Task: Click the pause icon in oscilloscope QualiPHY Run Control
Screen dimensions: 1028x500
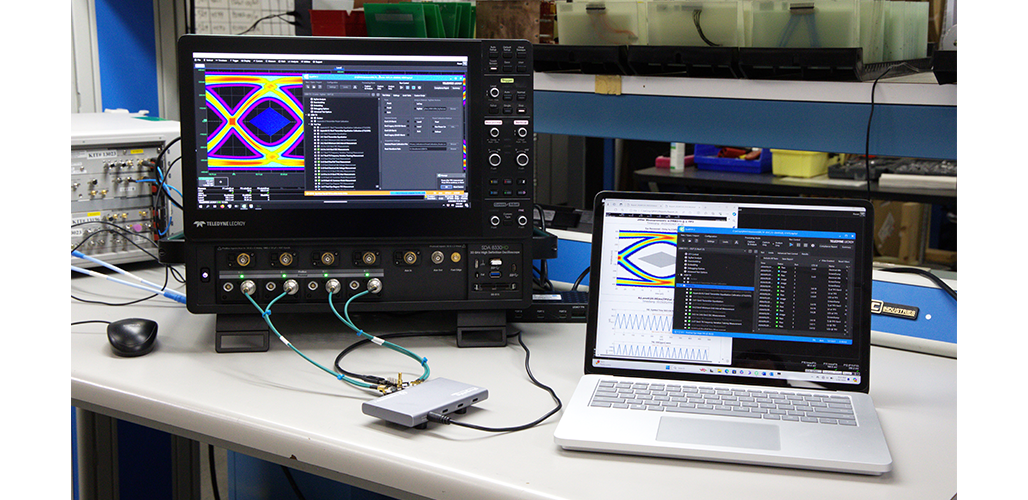Action: click(x=409, y=88)
